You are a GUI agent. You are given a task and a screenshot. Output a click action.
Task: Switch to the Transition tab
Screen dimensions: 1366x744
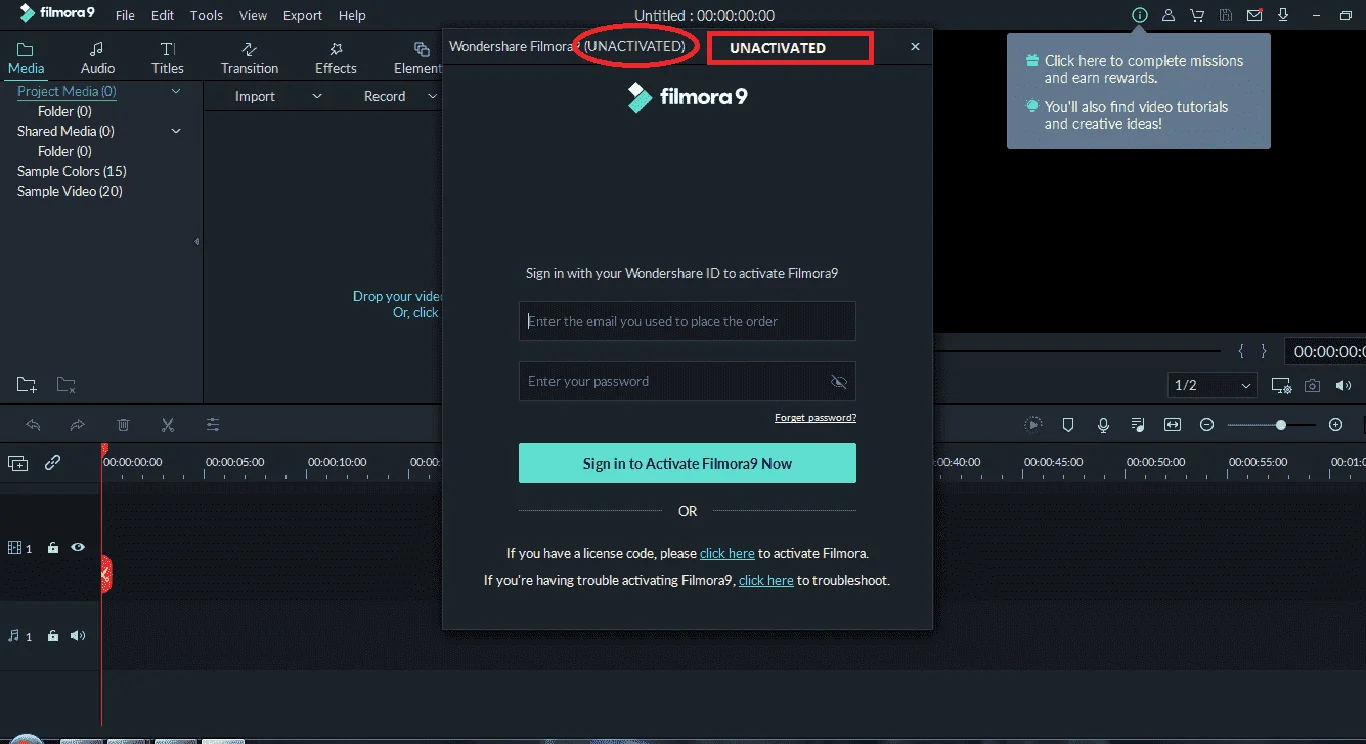pyautogui.click(x=250, y=58)
